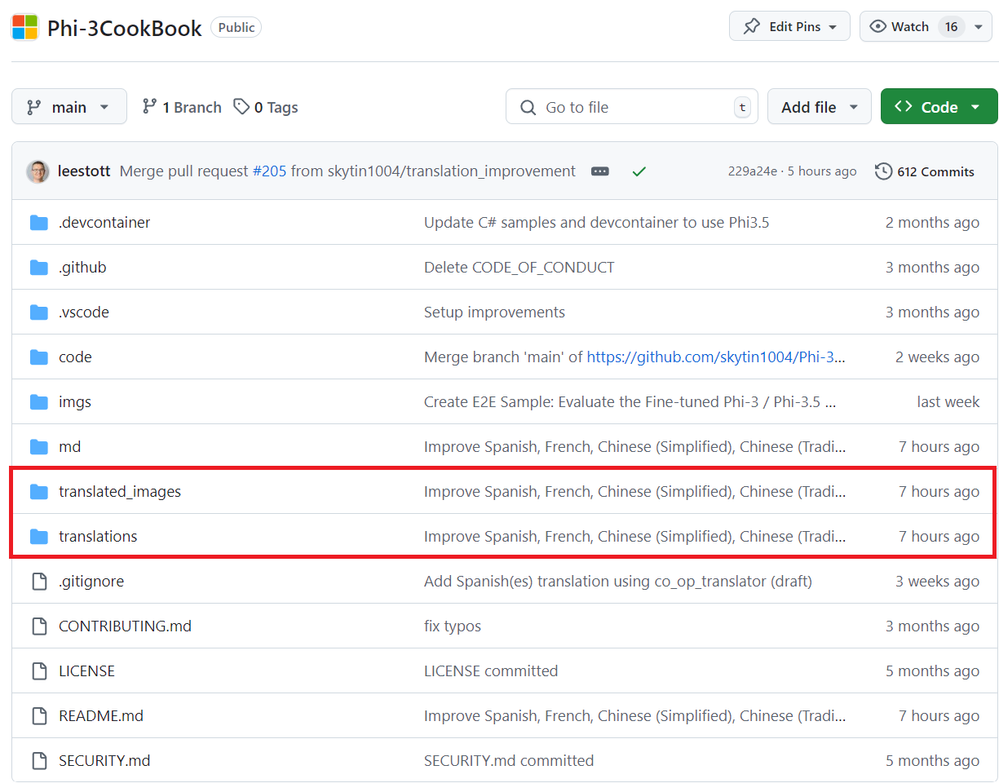
Task: Click the green checkmark status icon
Action: (x=639, y=171)
